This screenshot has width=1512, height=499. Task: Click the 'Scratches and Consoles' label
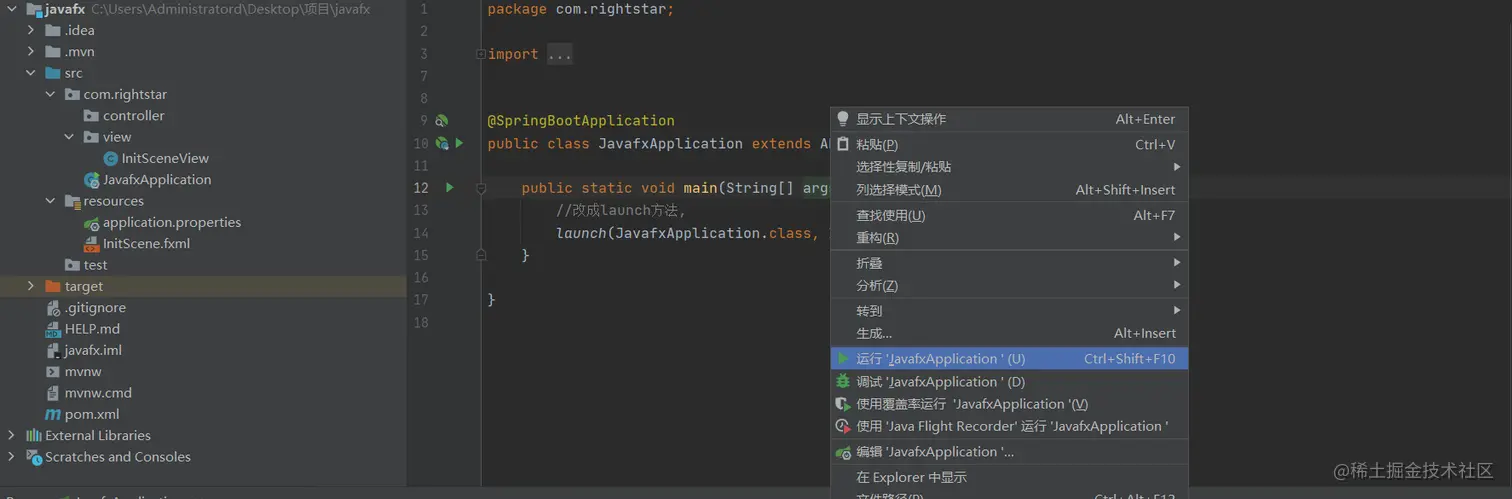[x=118, y=457]
